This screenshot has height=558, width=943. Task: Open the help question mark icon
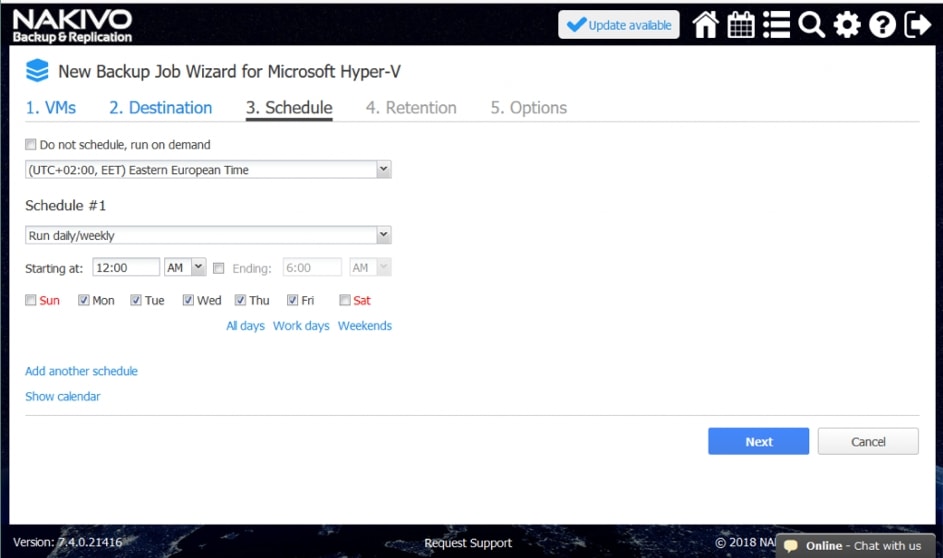tap(882, 25)
